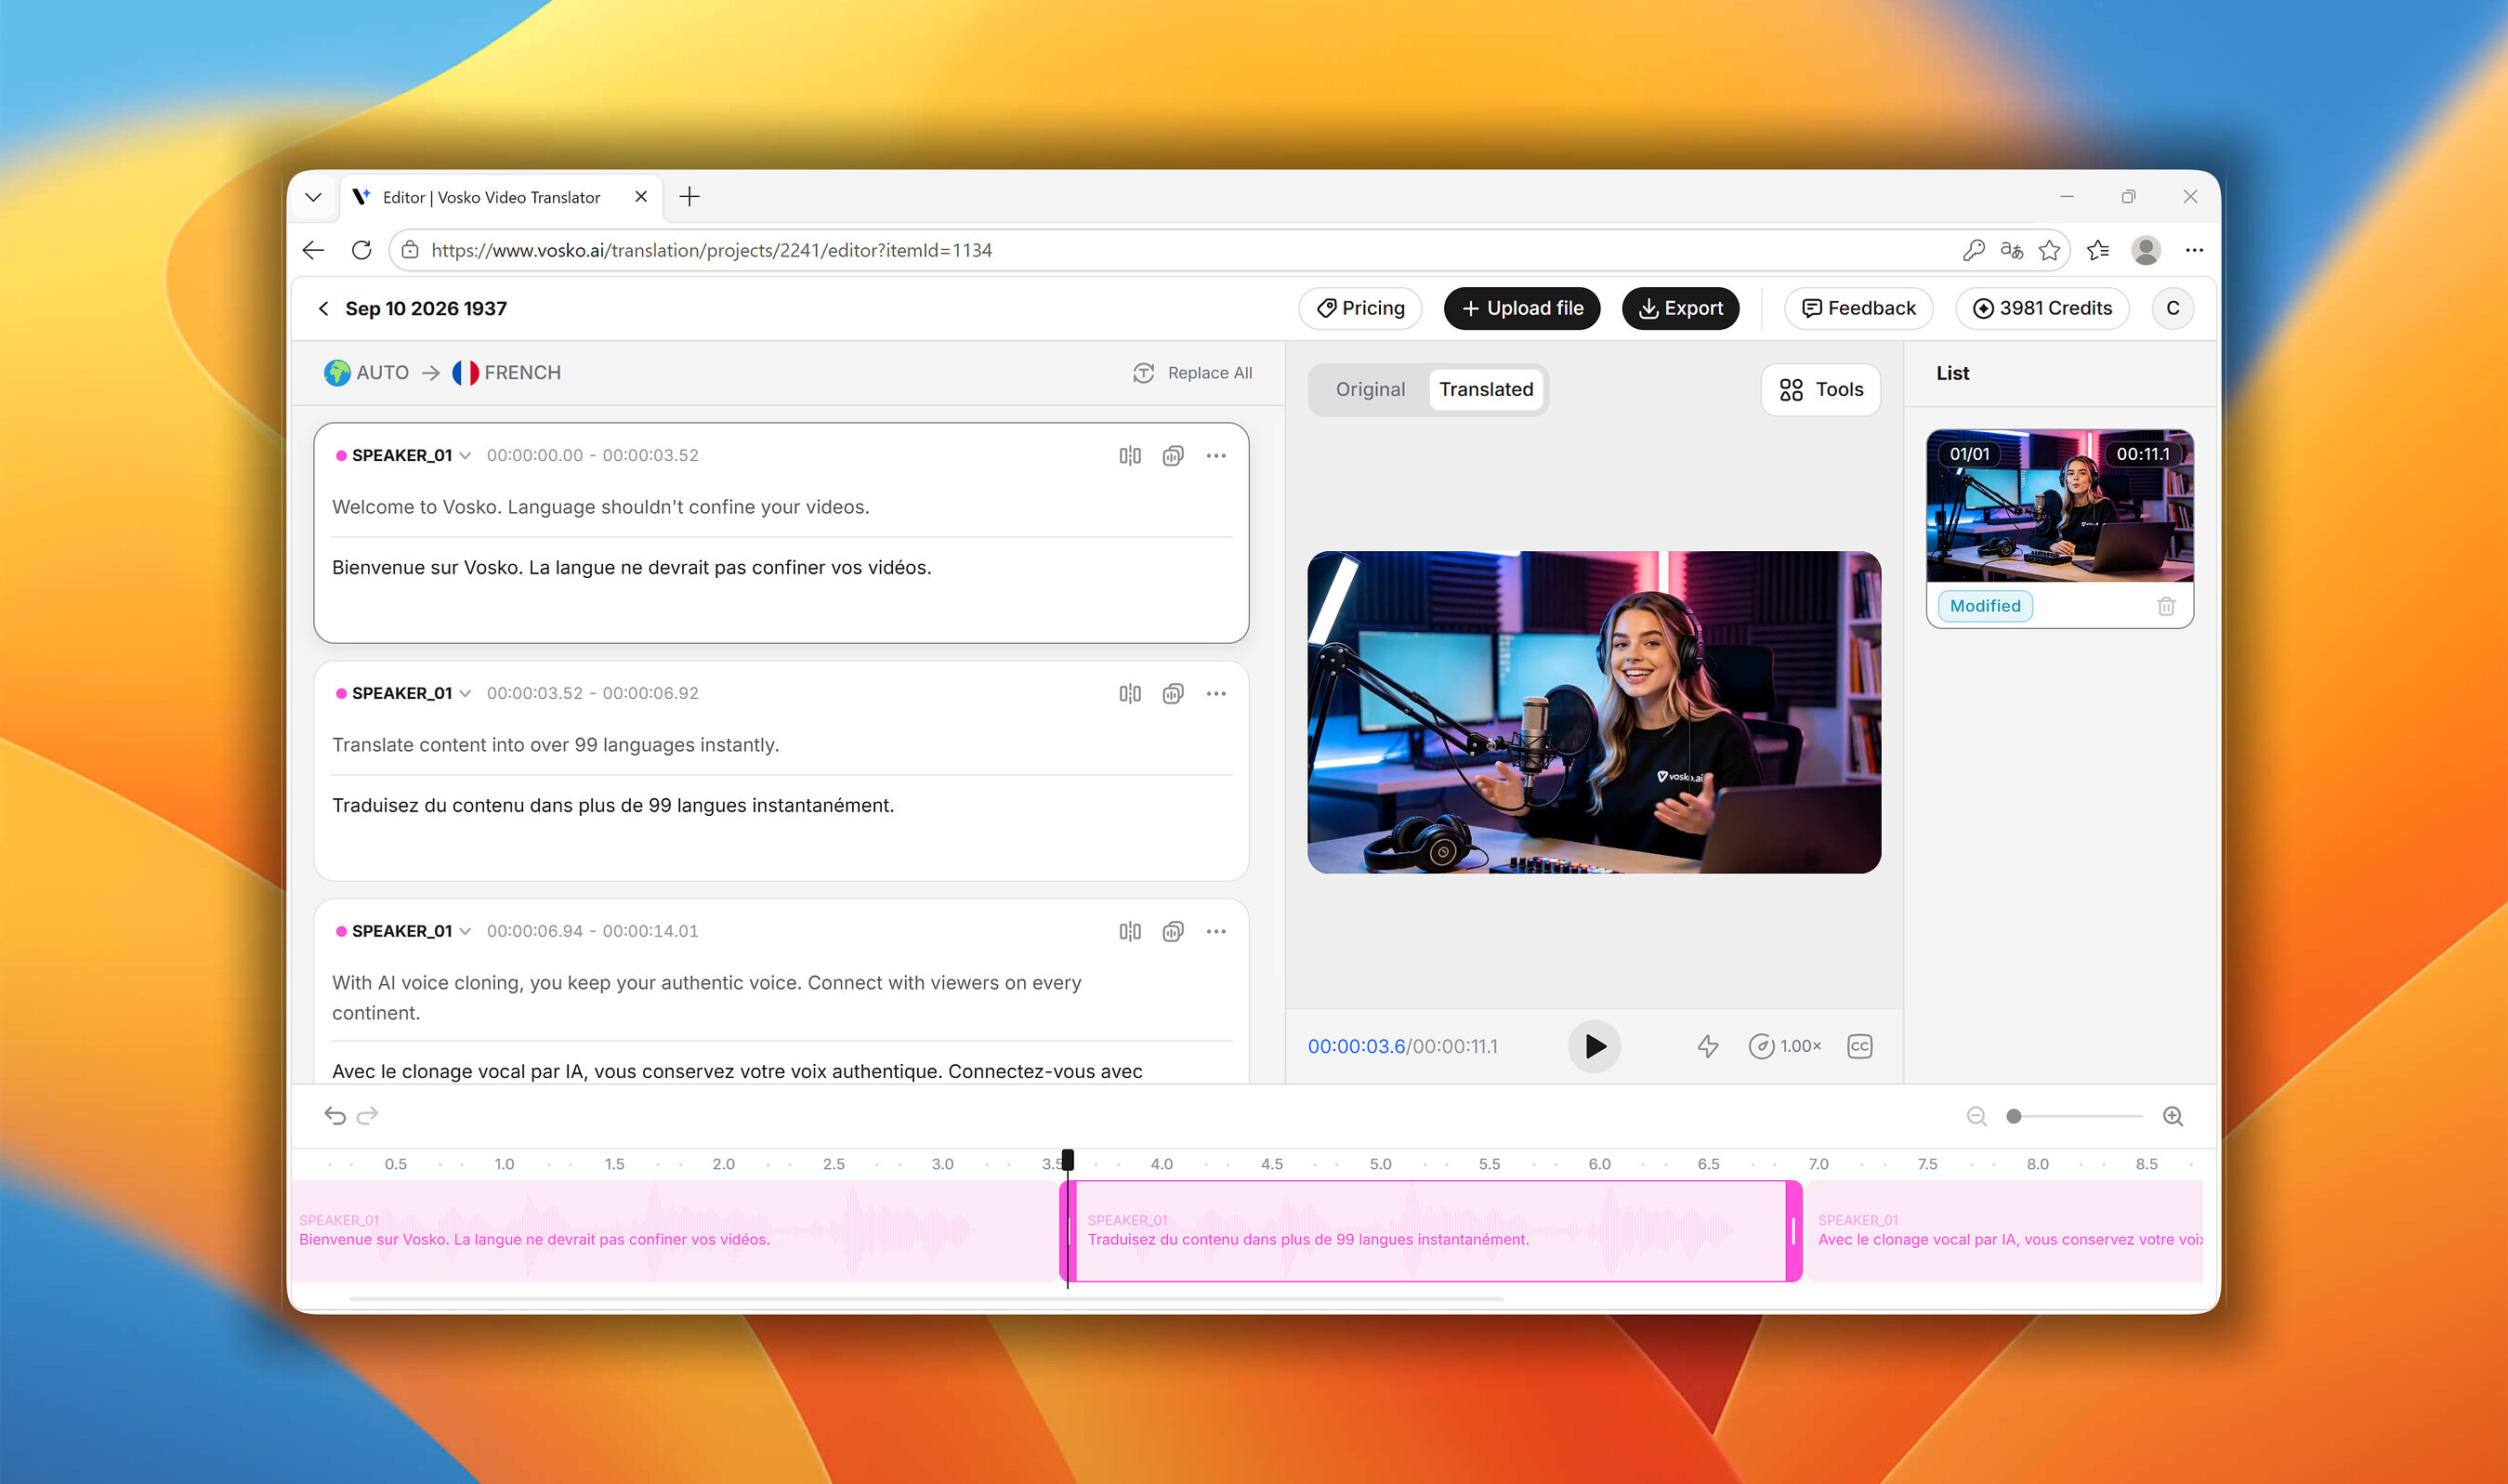Open browser profile icon
The image size is (2508, 1484).
coord(2146,250)
